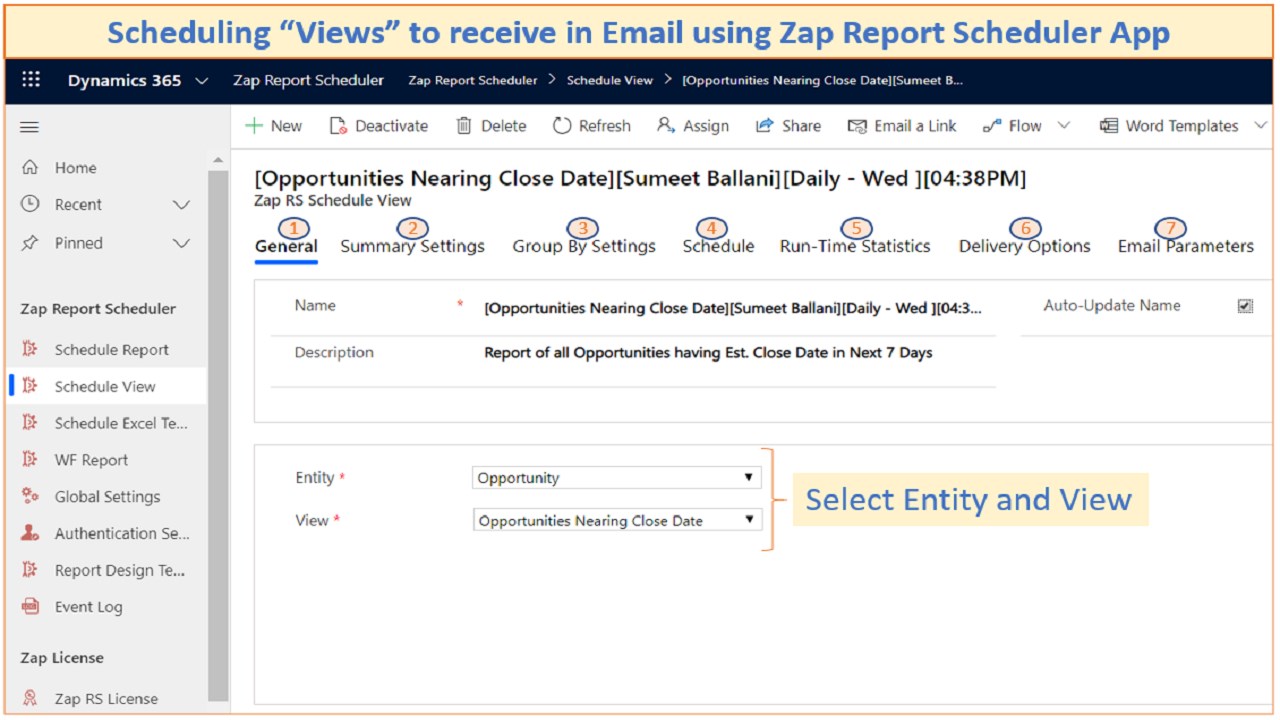Click the Assign person icon
1280x720 pixels.
pyautogui.click(x=666, y=125)
